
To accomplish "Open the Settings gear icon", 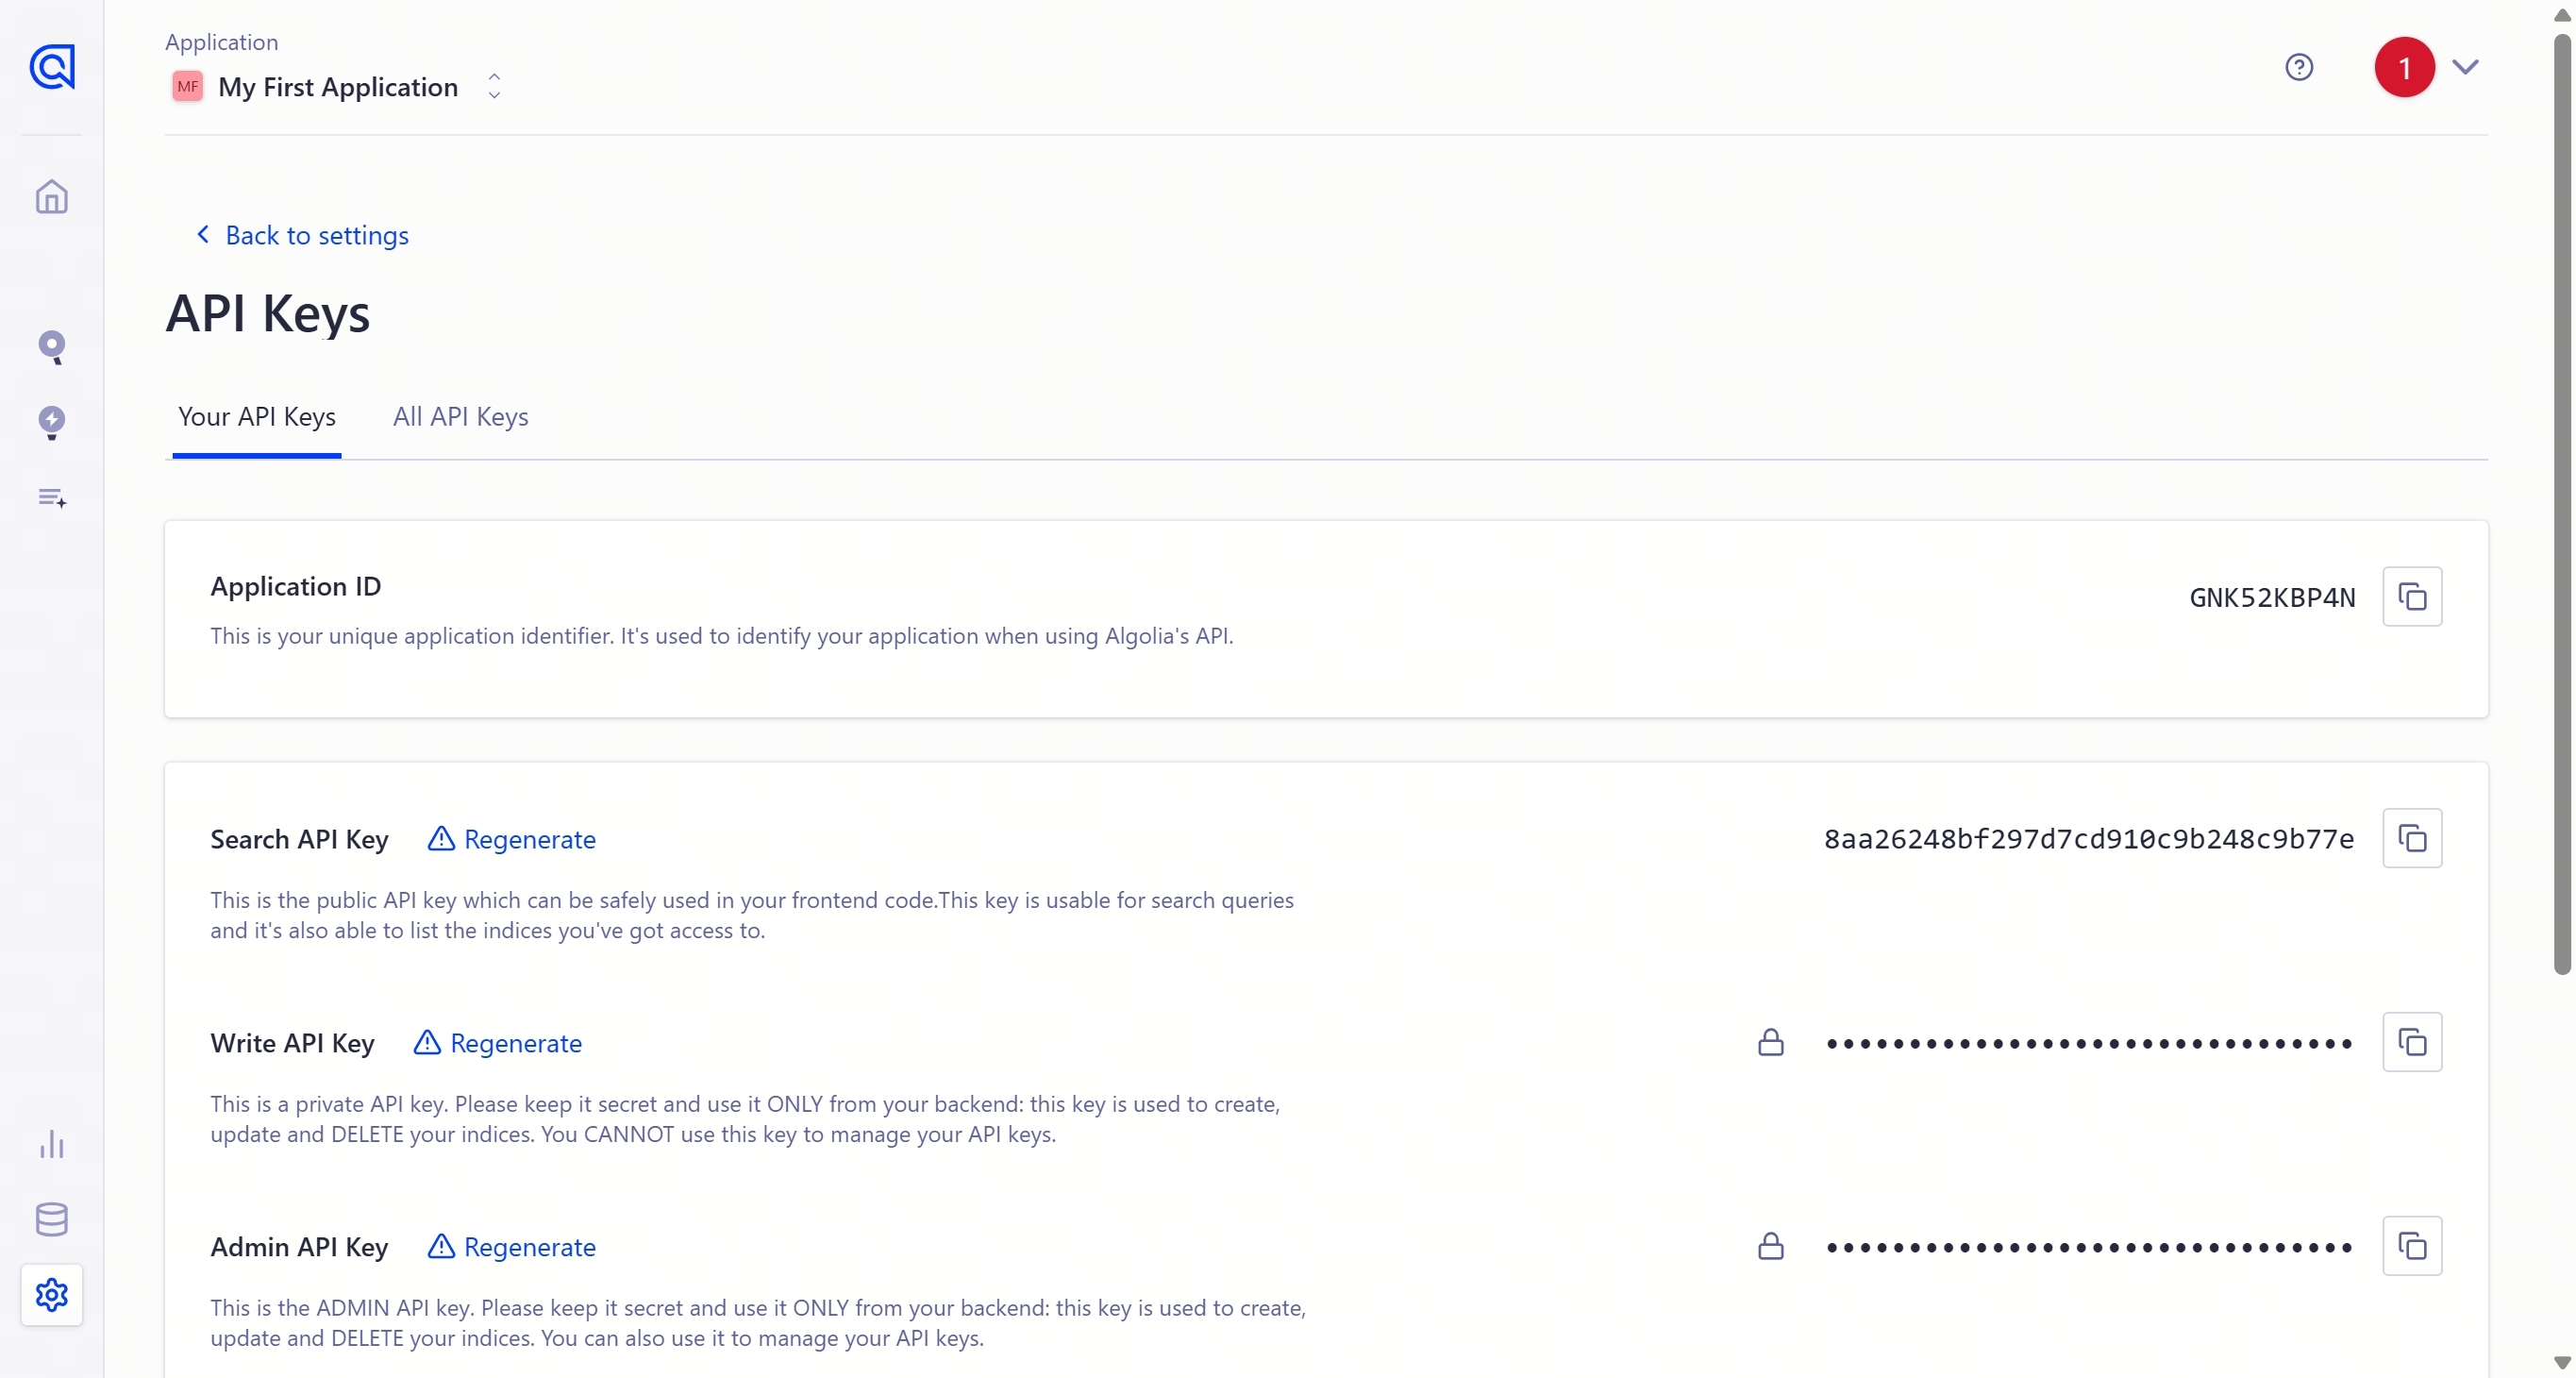I will pos(52,1294).
